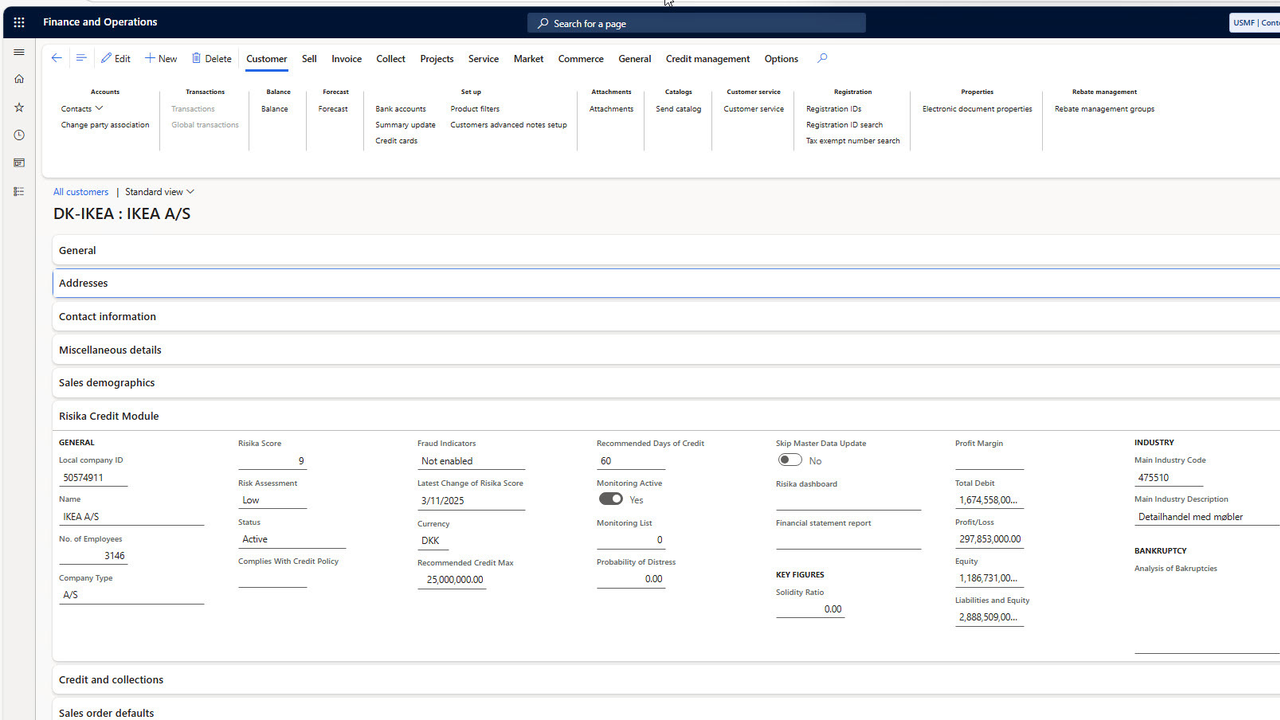Screen dimensions: 1280x720
Task: Expand the General fasttab
Action: 666,251
